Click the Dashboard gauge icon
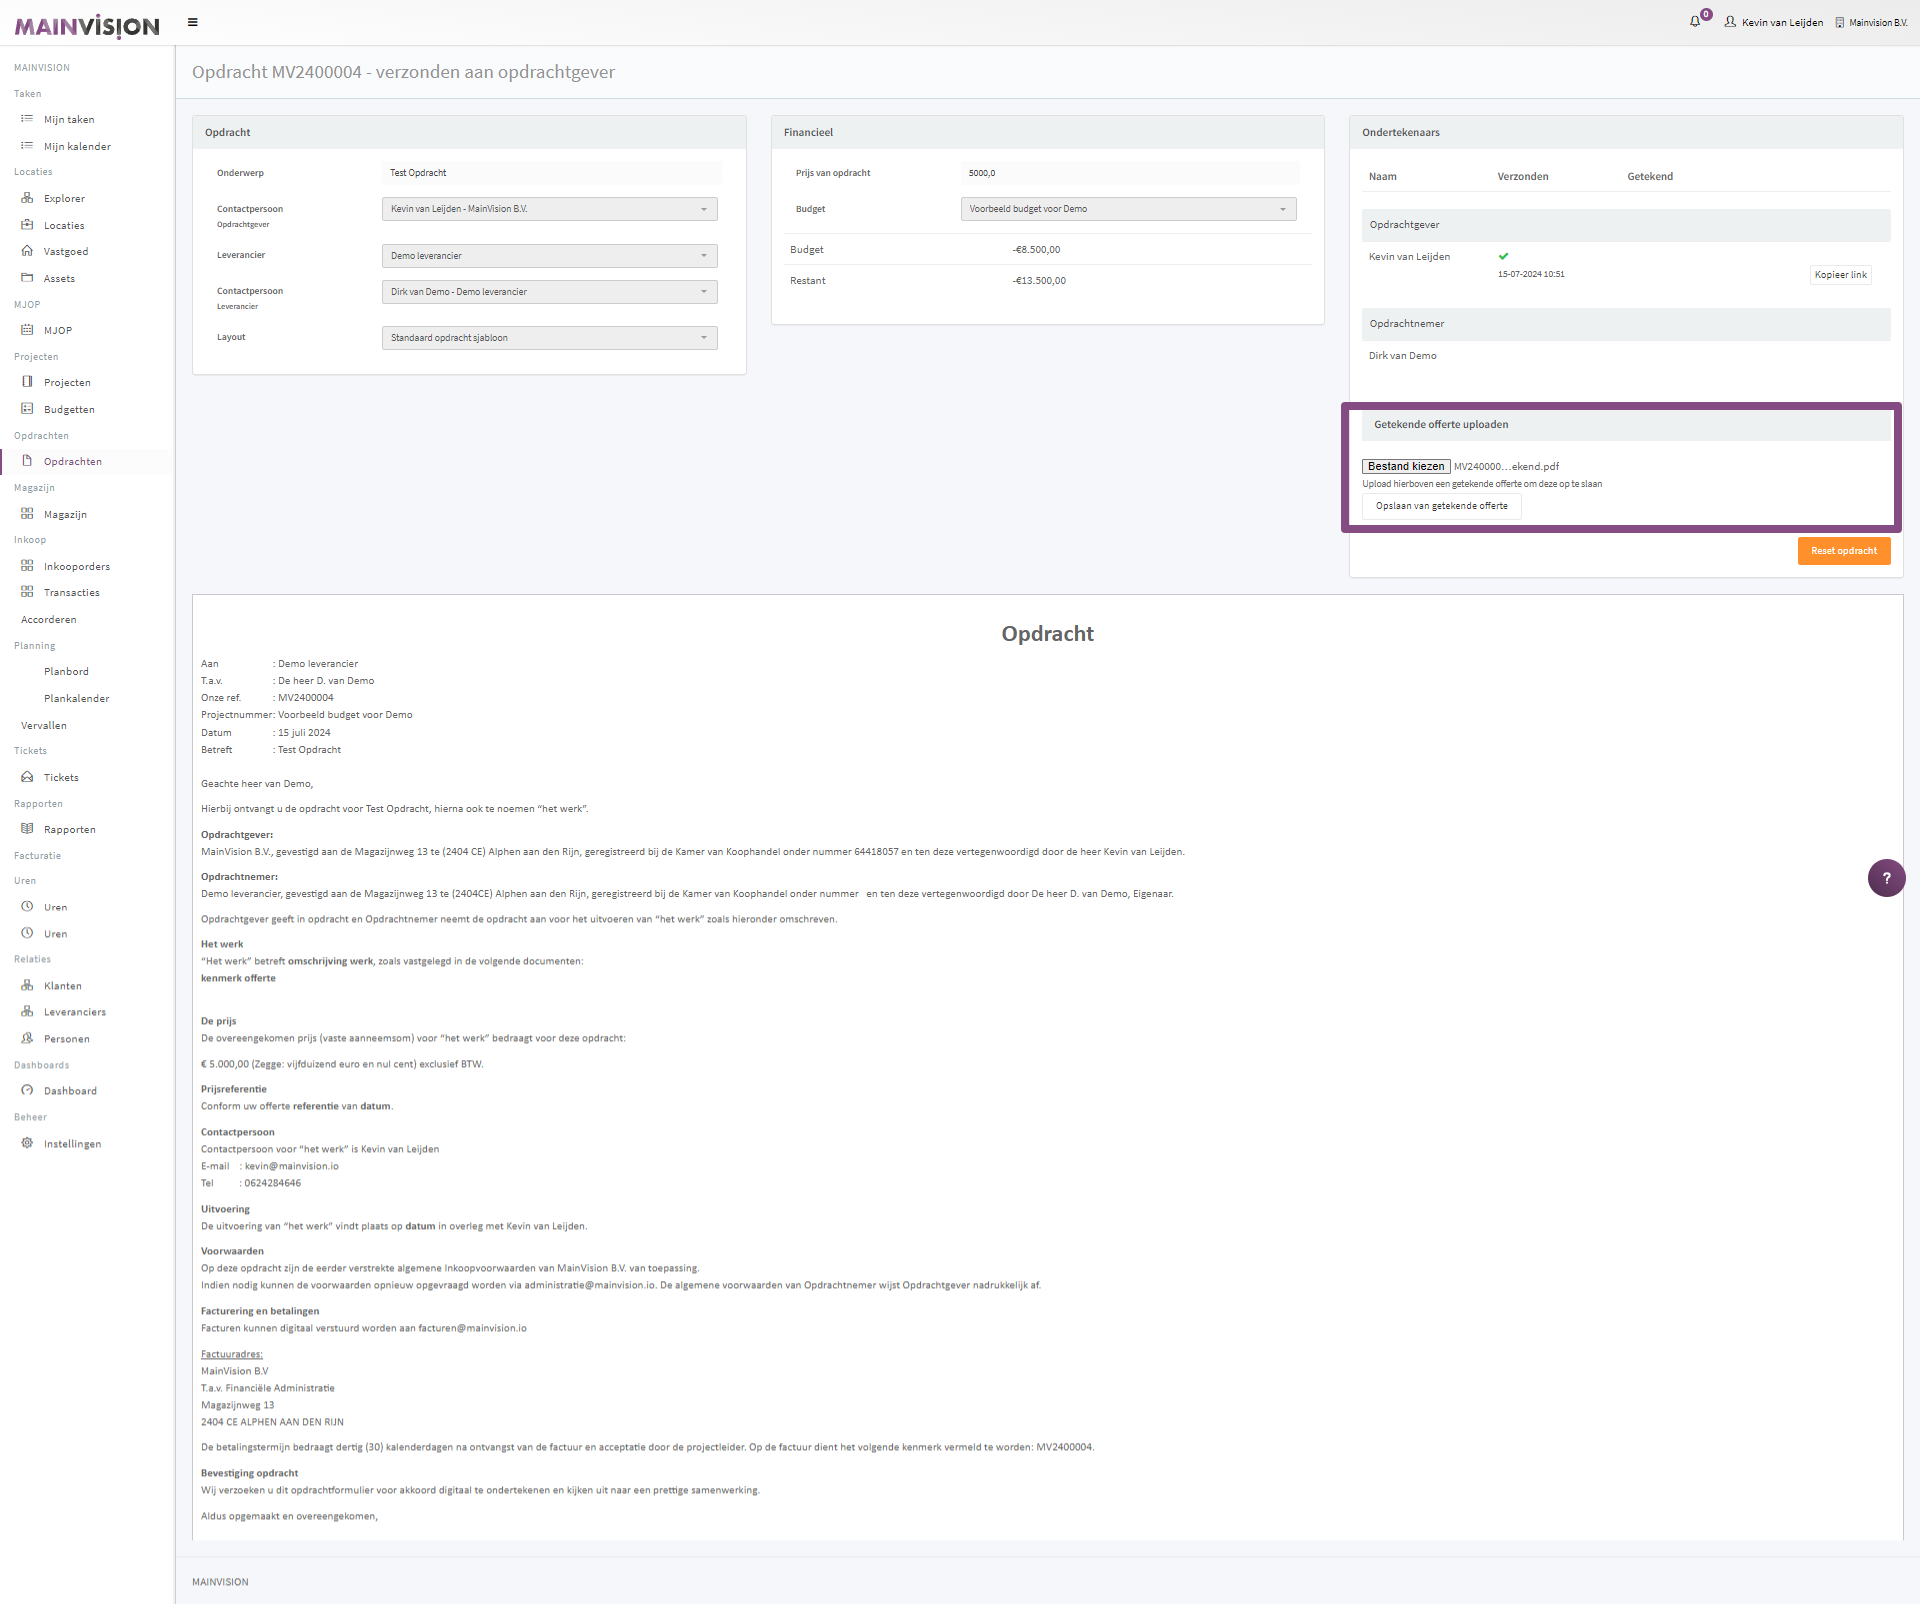The height and width of the screenshot is (1604, 1920). click(x=27, y=1090)
